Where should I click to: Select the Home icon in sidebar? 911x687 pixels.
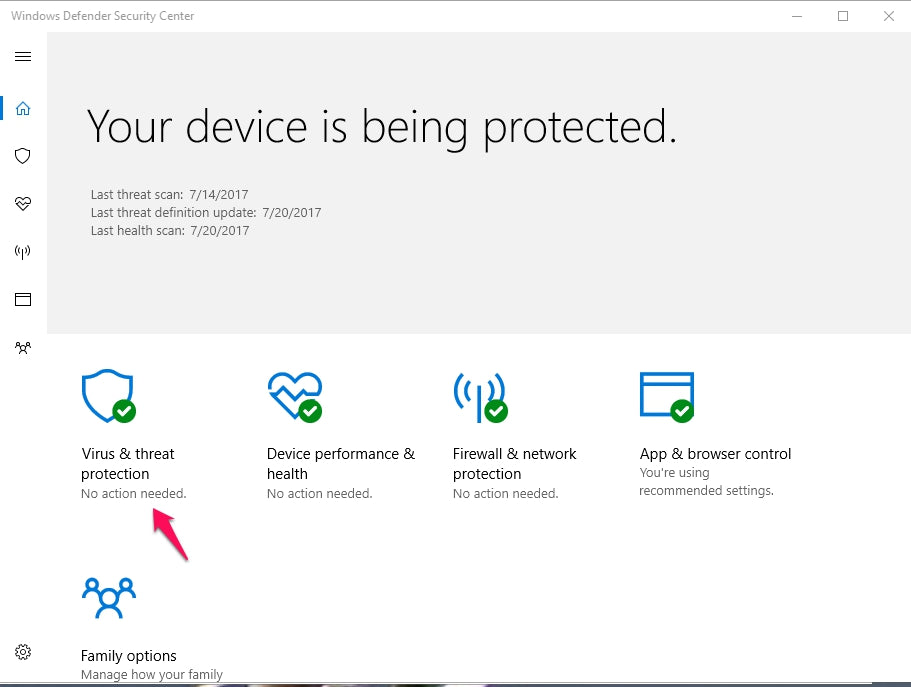pyautogui.click(x=23, y=108)
